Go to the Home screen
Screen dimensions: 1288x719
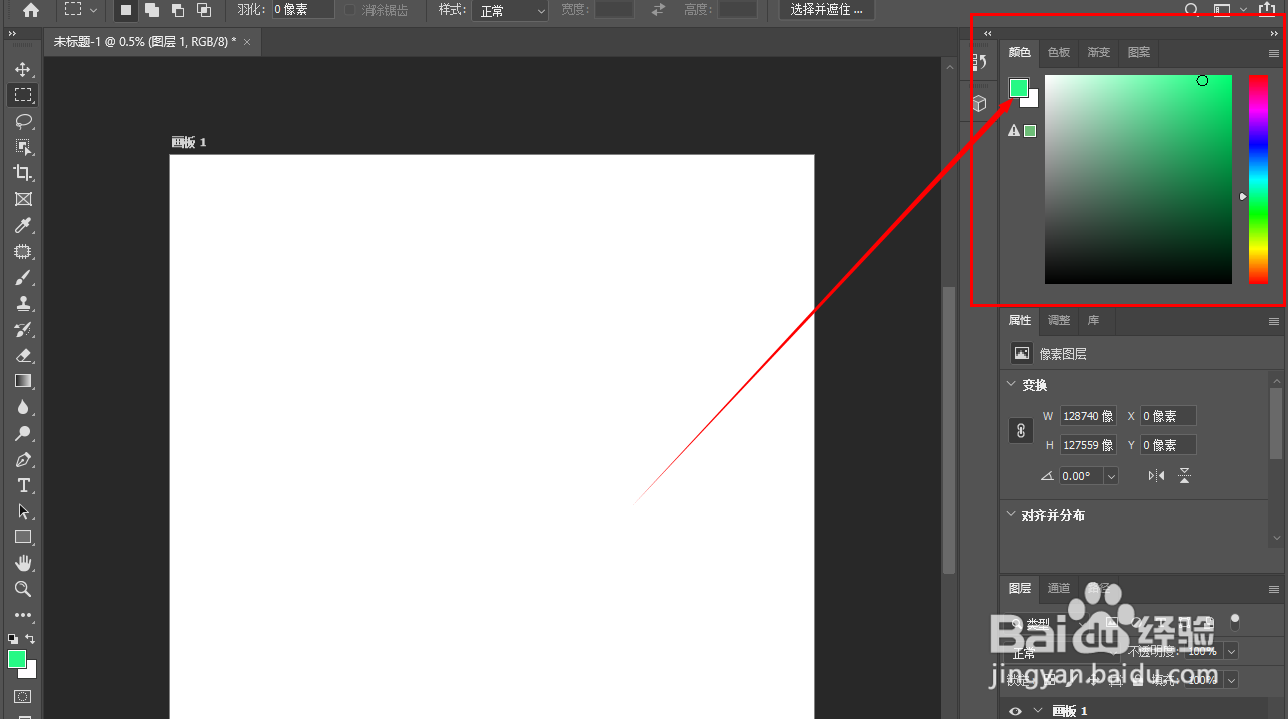31,10
